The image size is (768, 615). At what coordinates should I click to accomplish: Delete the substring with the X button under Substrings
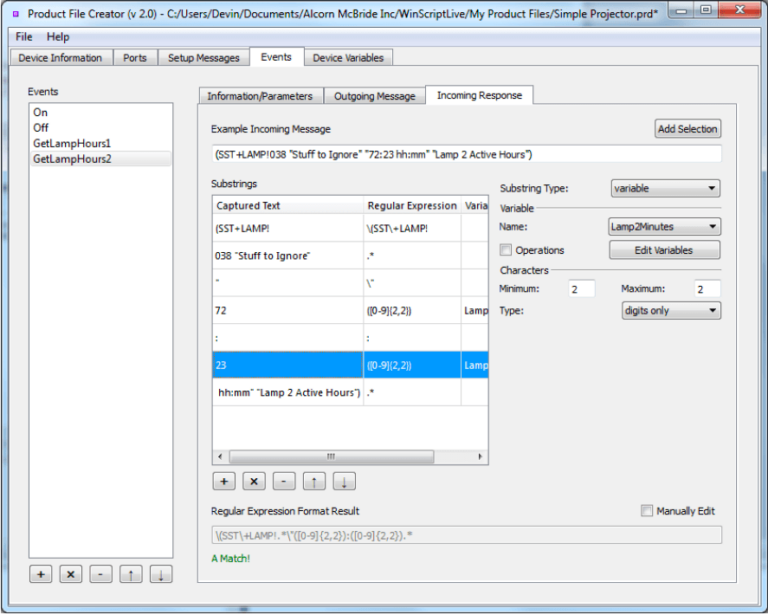coord(254,481)
